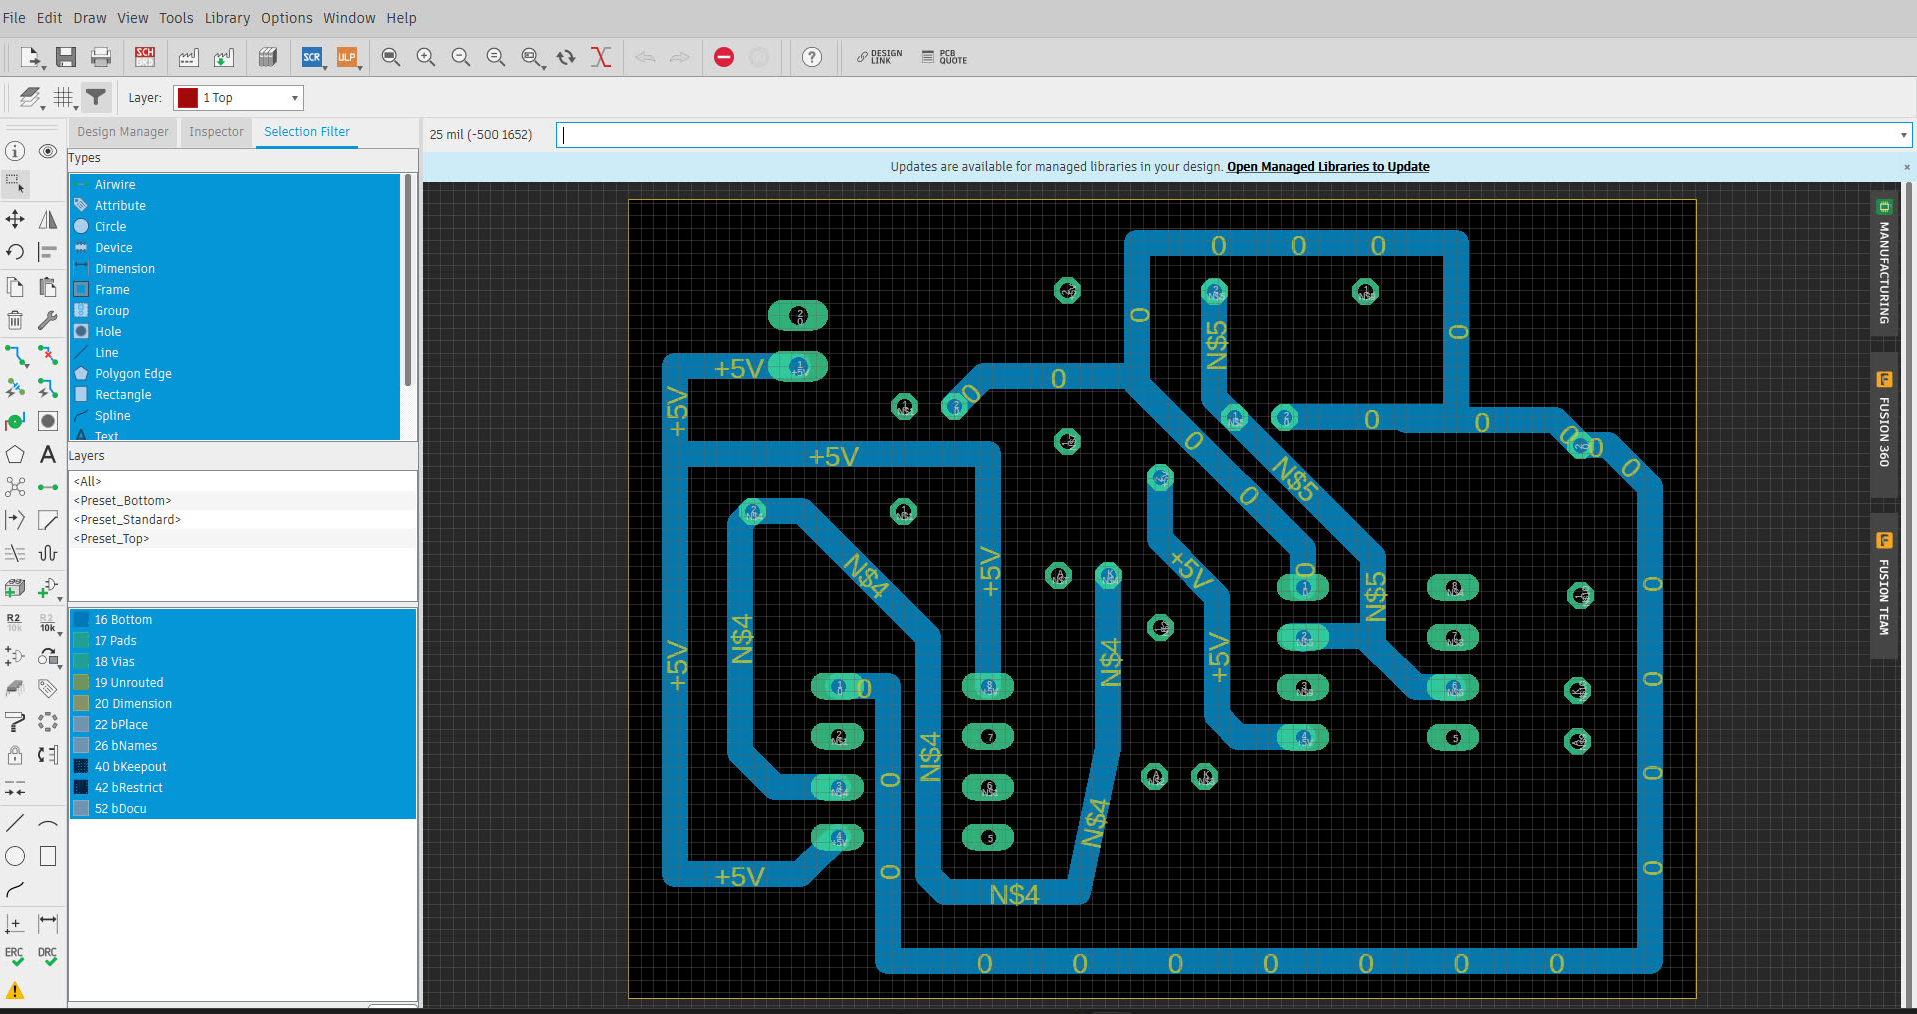The height and width of the screenshot is (1014, 1917).
Task: Click the Print icon in the toolbar
Action: pyautogui.click(x=101, y=57)
